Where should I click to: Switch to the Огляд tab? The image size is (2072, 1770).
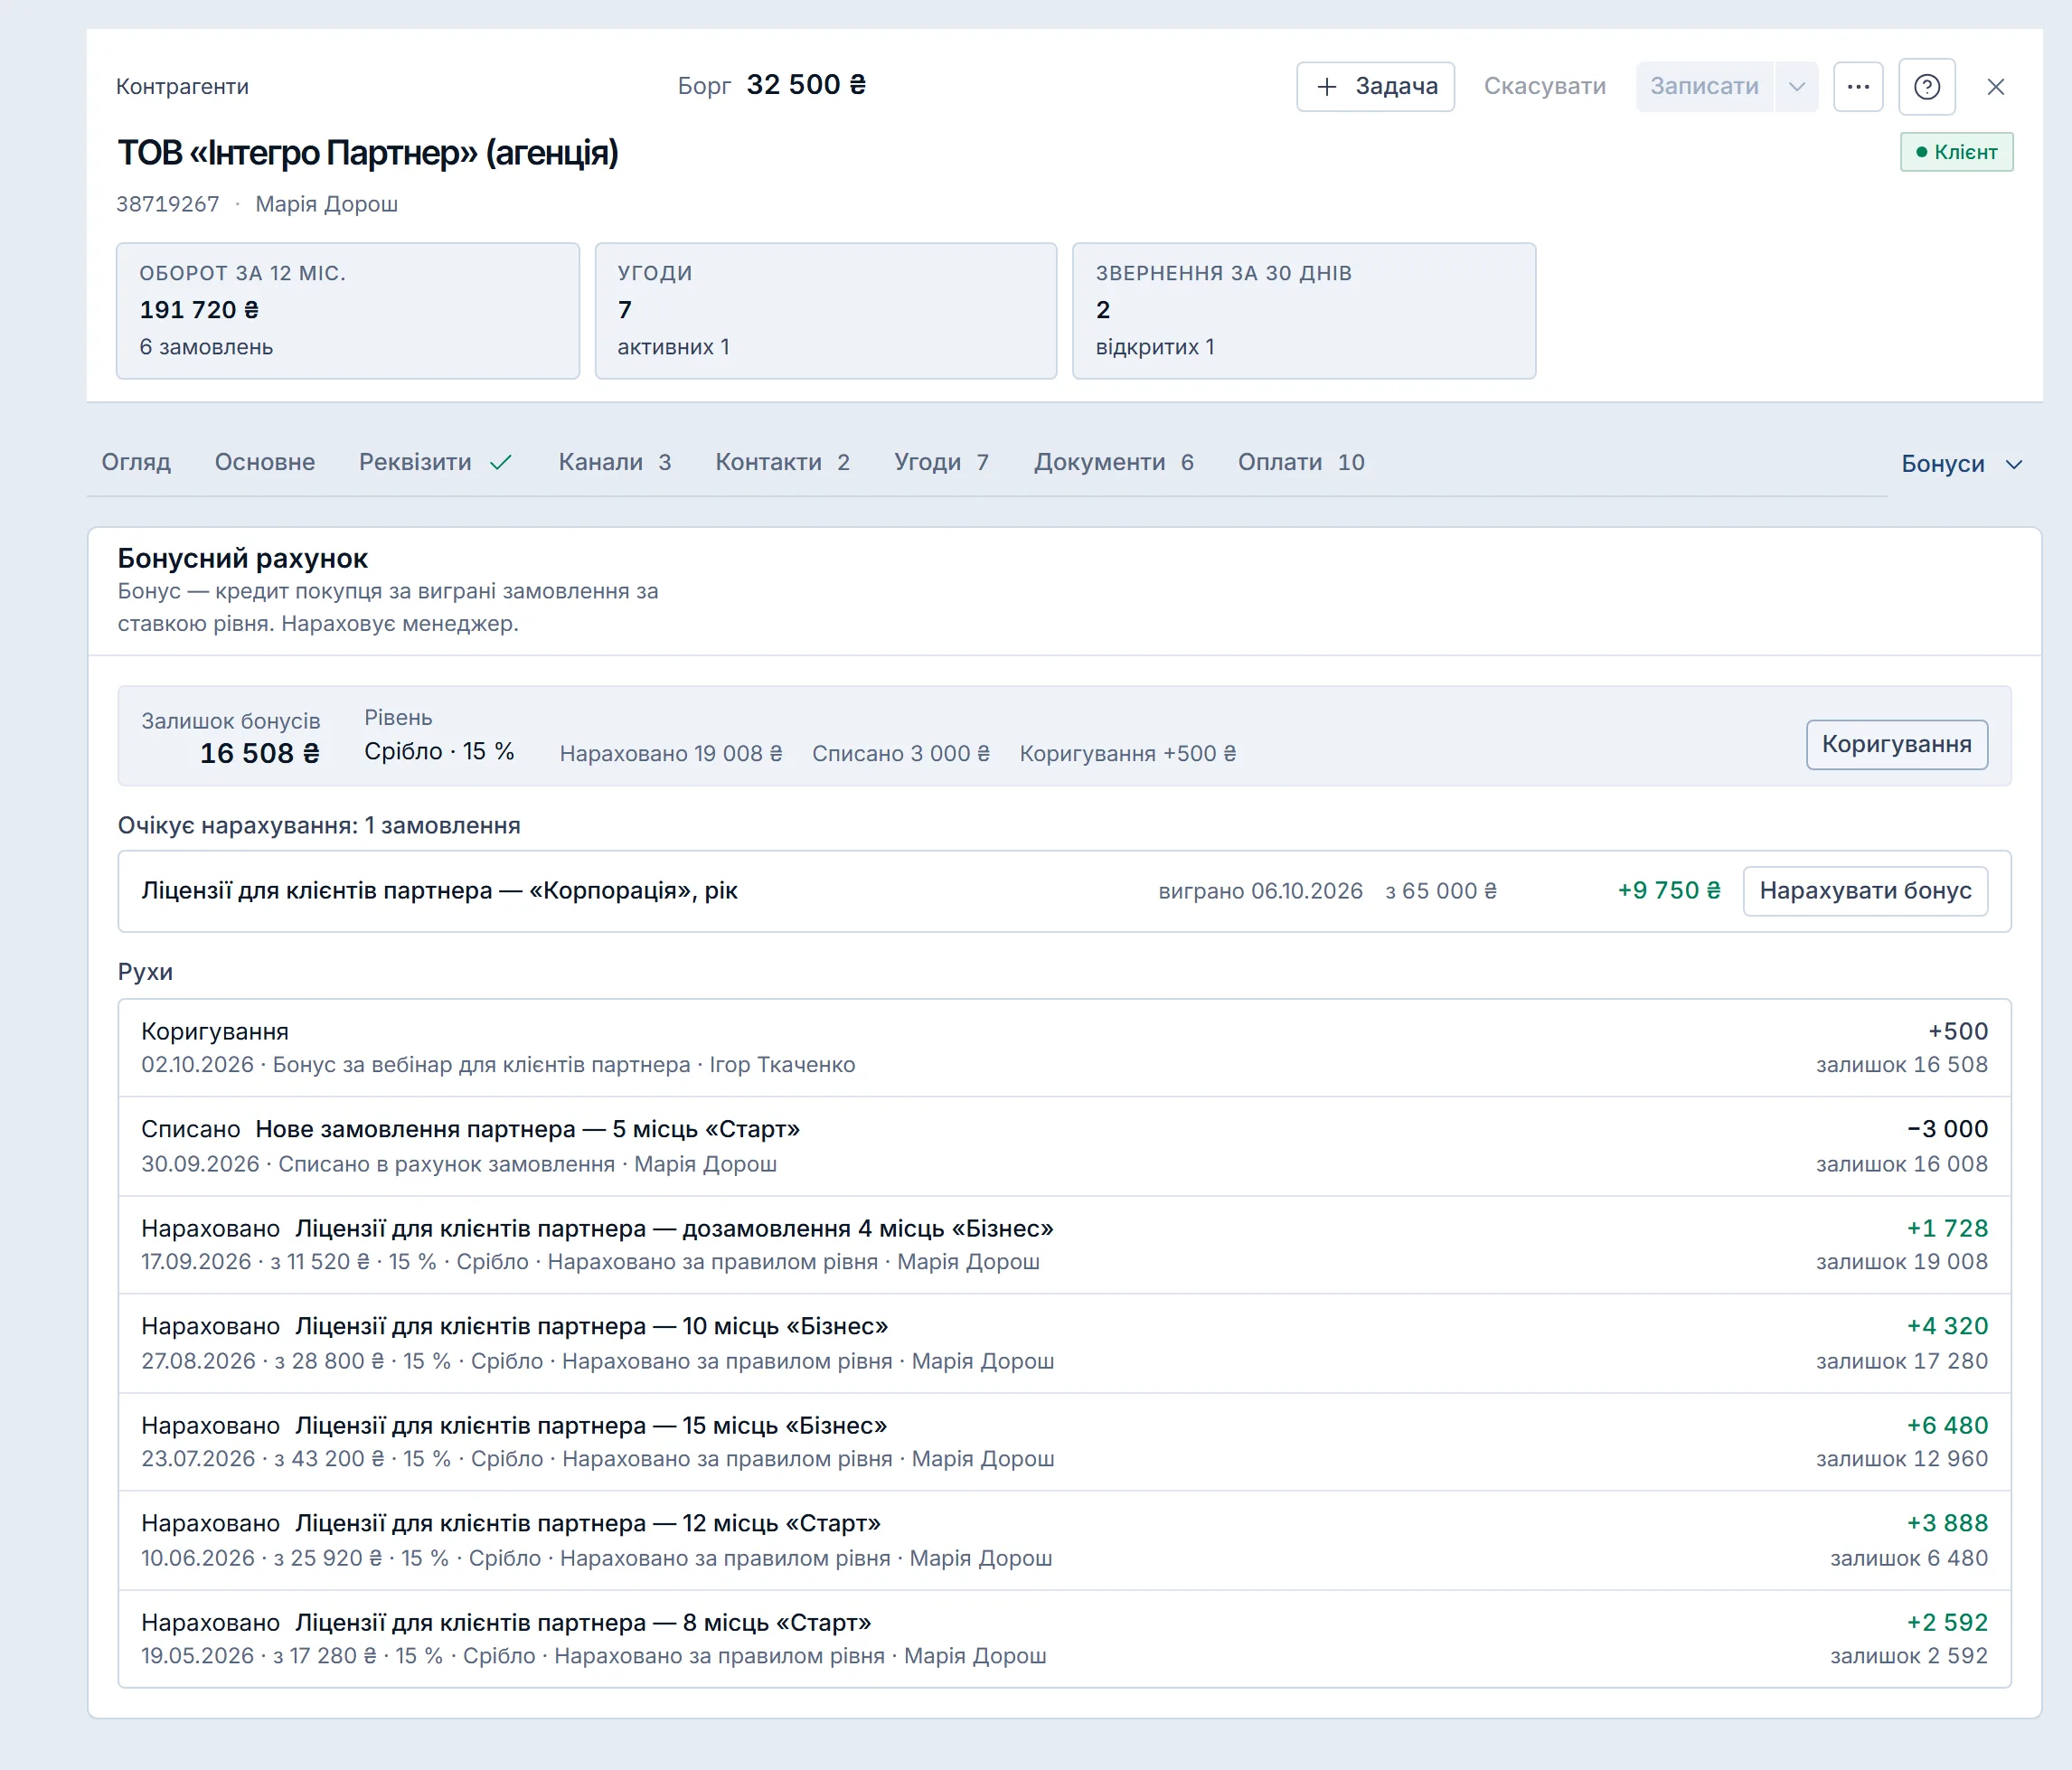[136, 462]
